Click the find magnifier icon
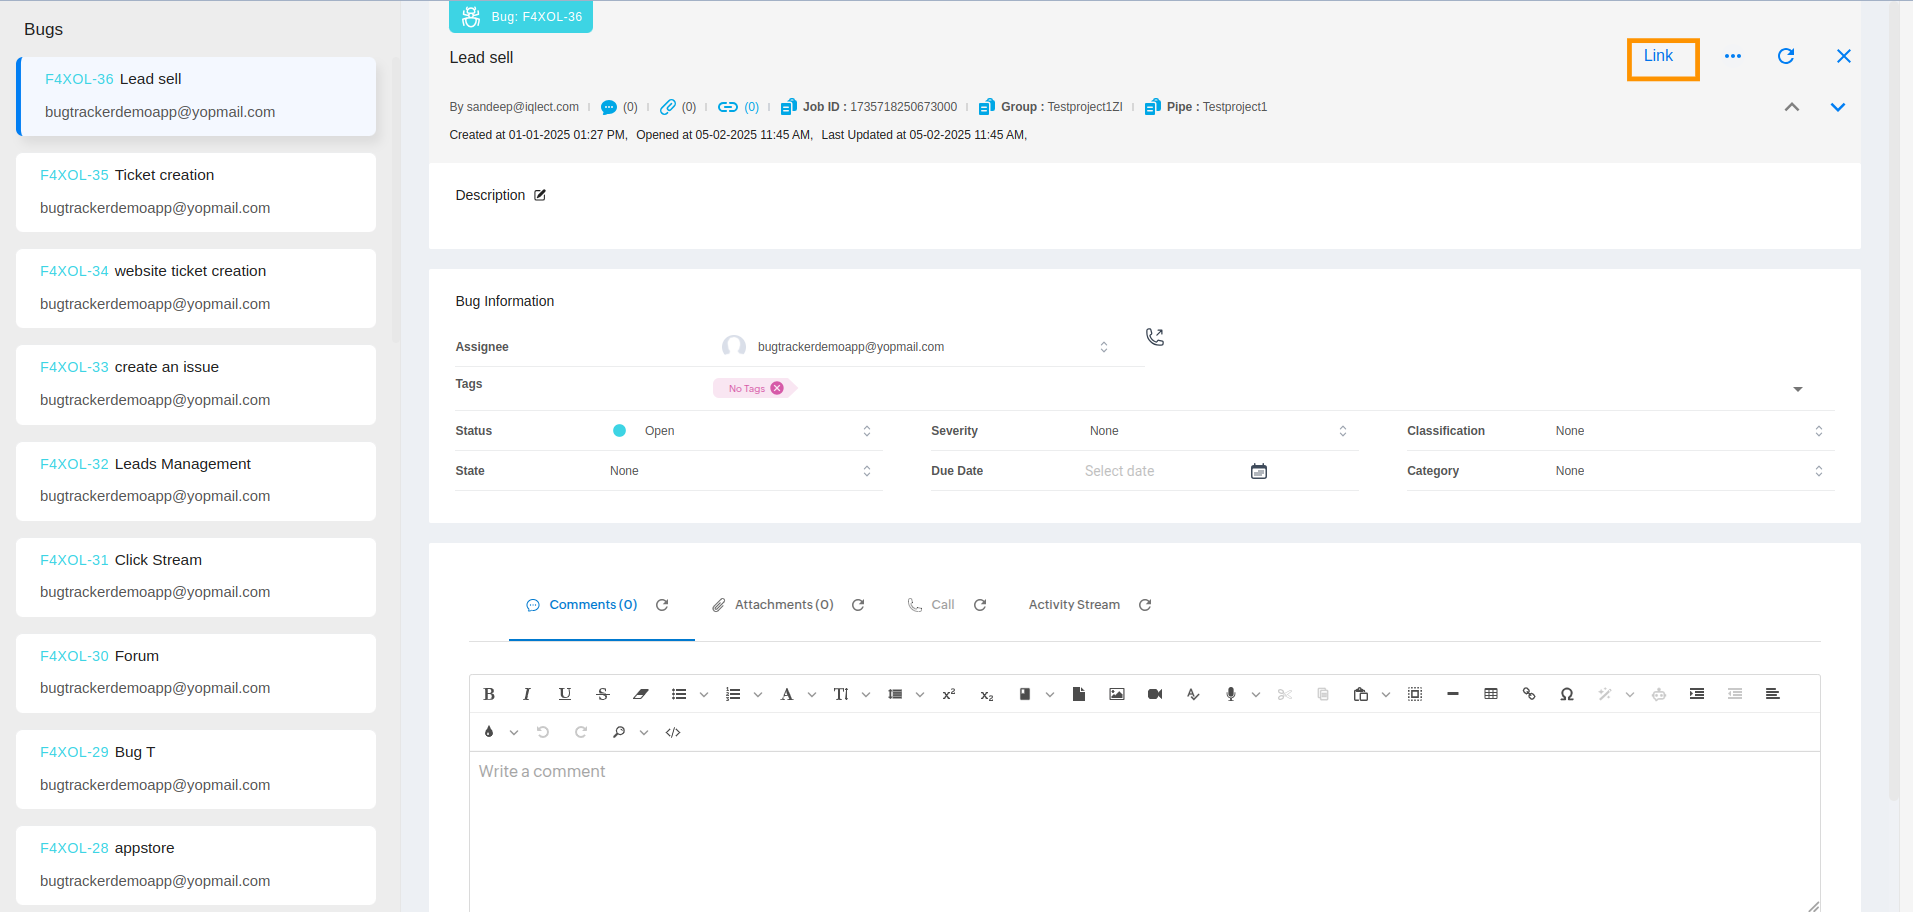The image size is (1913, 912). tap(619, 732)
